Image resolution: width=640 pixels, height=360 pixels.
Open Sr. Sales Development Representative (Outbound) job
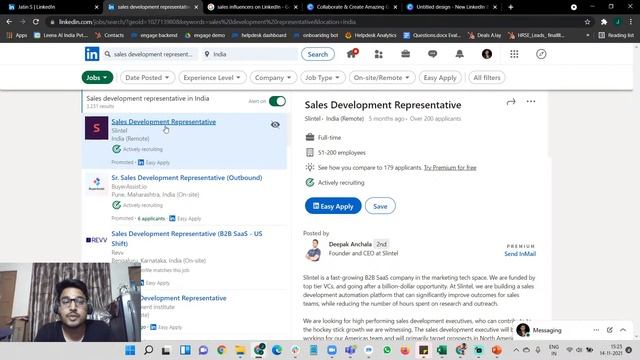(x=187, y=178)
